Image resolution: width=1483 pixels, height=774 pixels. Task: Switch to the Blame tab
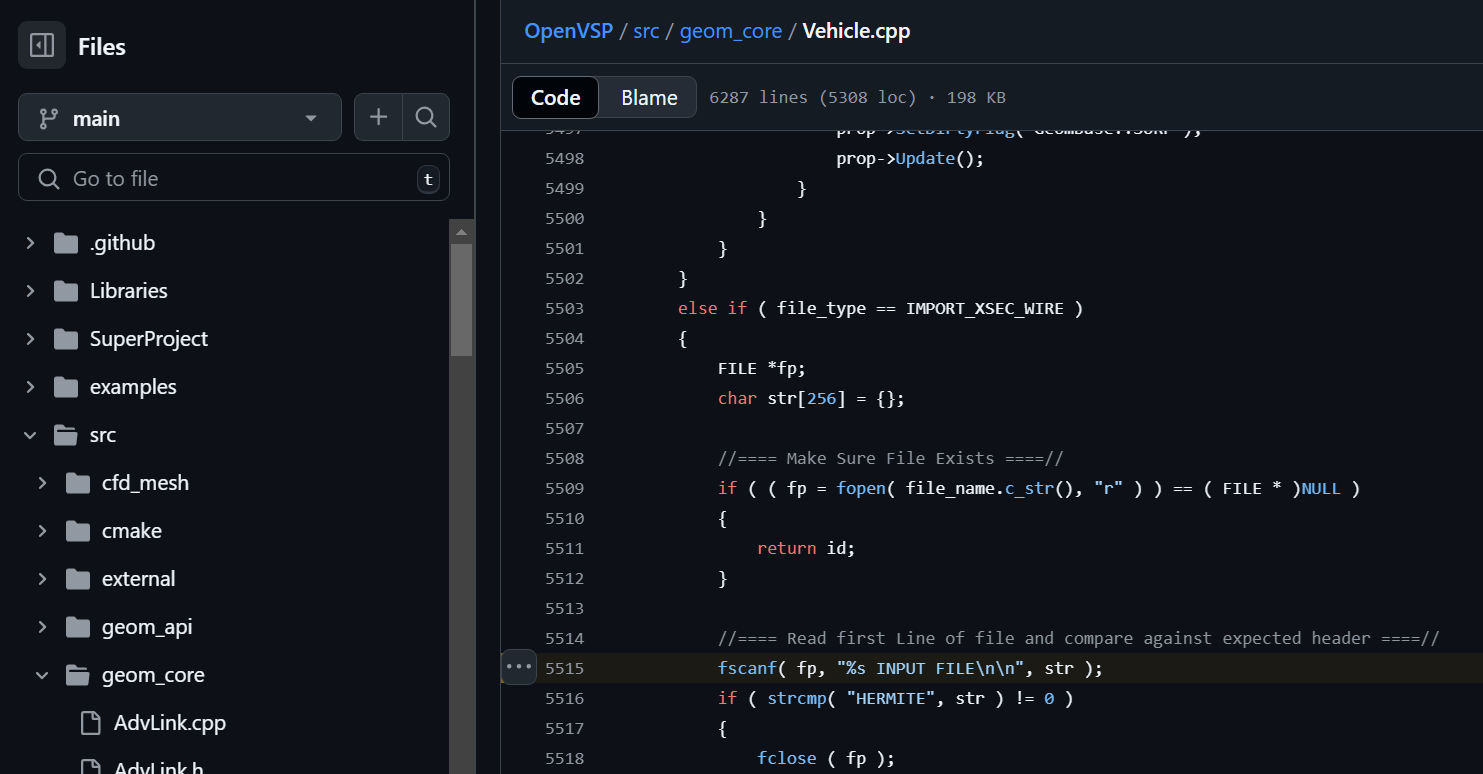(649, 97)
